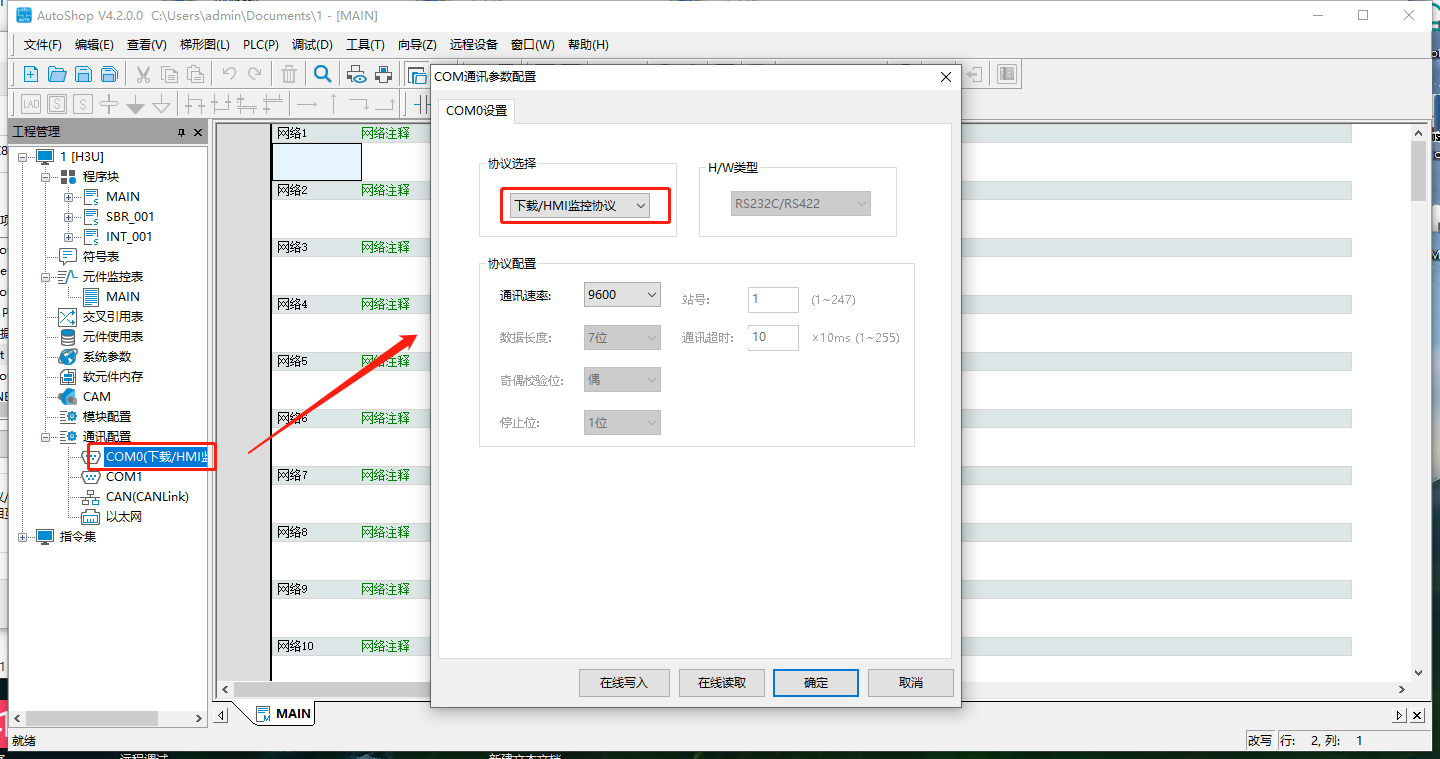Pin the 工程管理 panel with pushpin icon

(x=181, y=132)
